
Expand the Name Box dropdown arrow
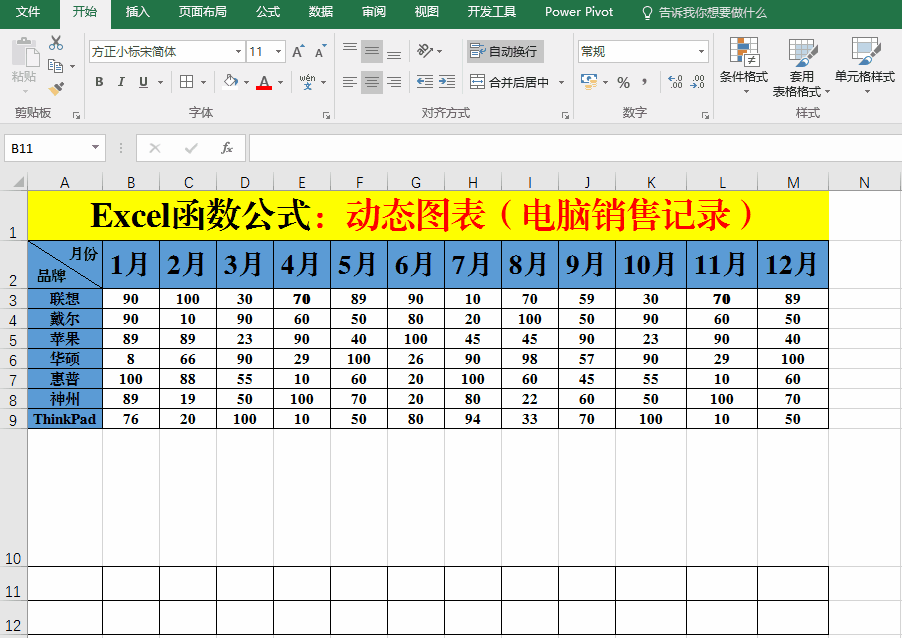(95, 148)
